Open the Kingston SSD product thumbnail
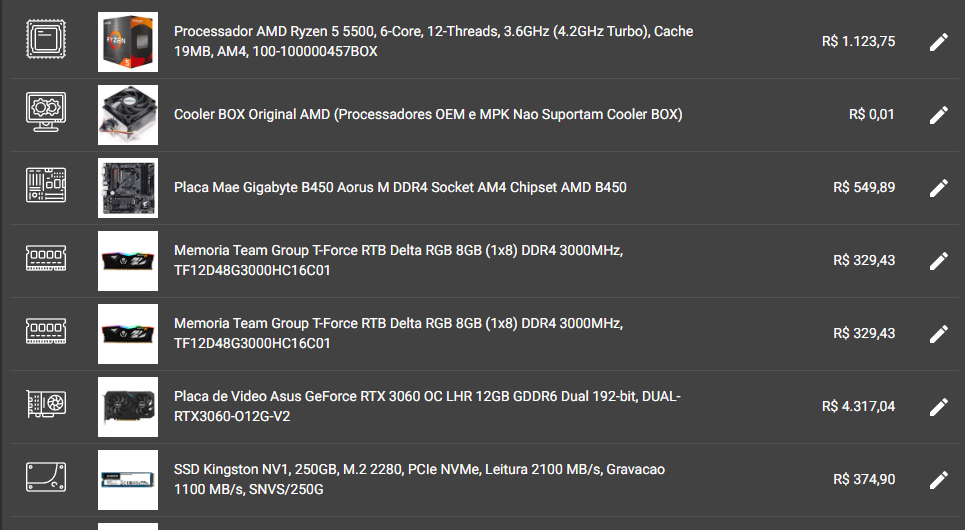Viewport: 965px width, 530px height. click(x=128, y=480)
